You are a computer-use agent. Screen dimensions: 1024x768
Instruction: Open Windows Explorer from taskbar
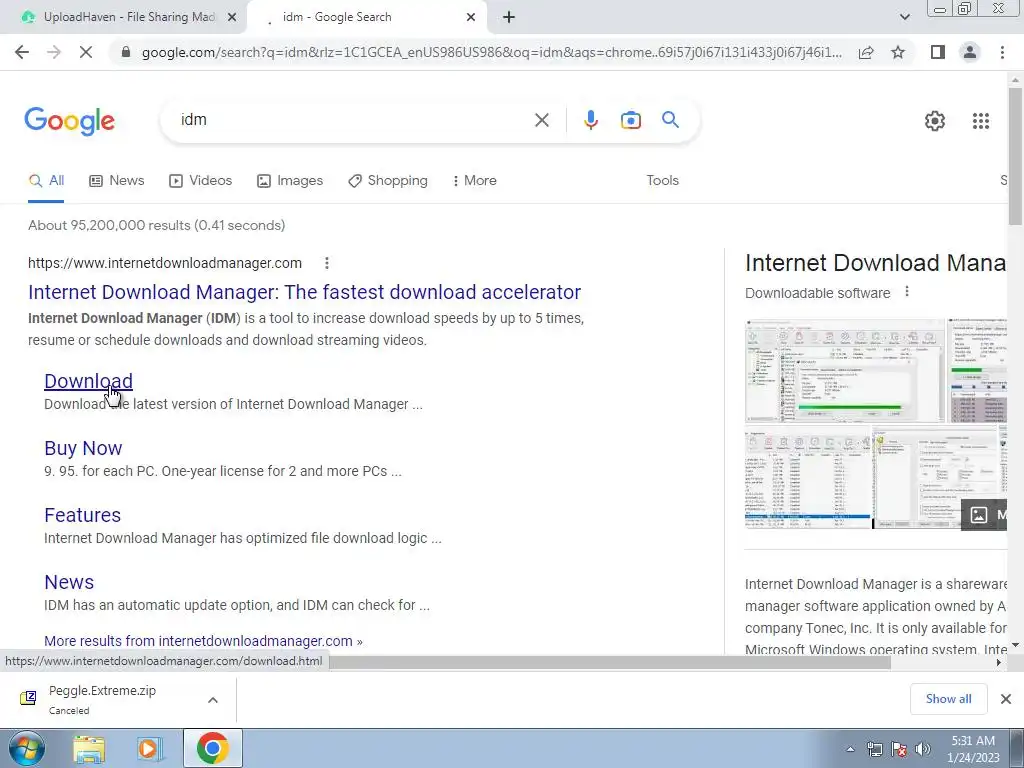(x=88, y=749)
